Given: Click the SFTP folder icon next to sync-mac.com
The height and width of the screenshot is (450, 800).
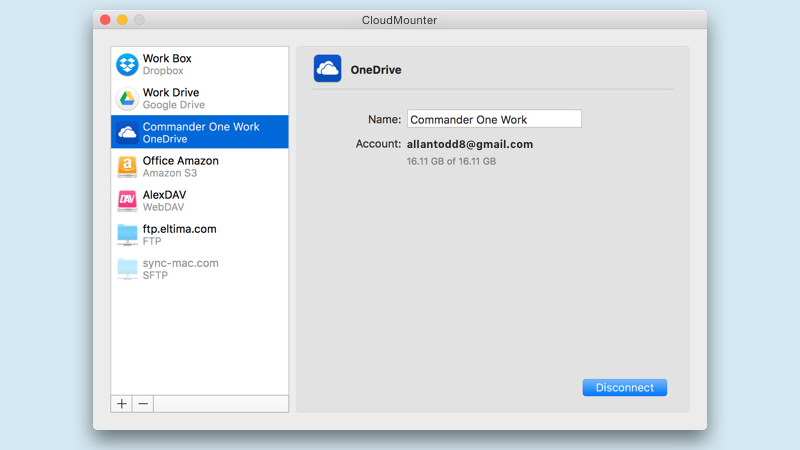Looking at the screenshot, I should [127, 269].
